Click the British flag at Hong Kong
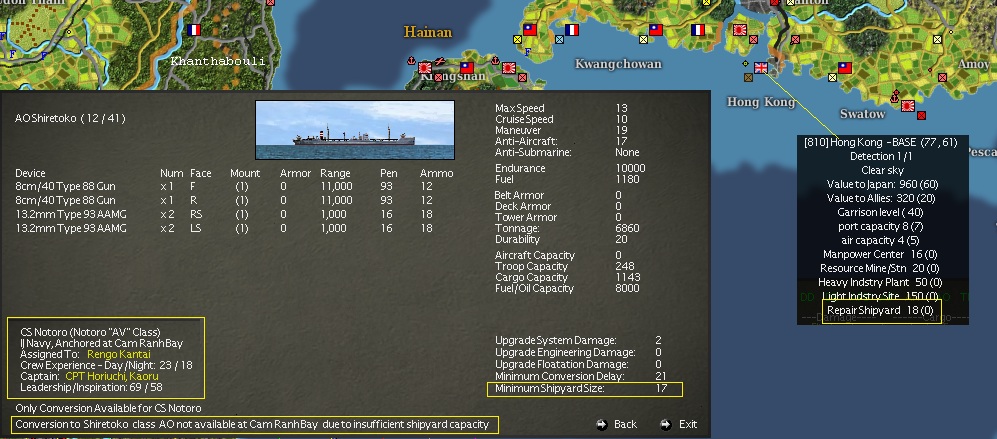This screenshot has width=997, height=439. click(761, 67)
